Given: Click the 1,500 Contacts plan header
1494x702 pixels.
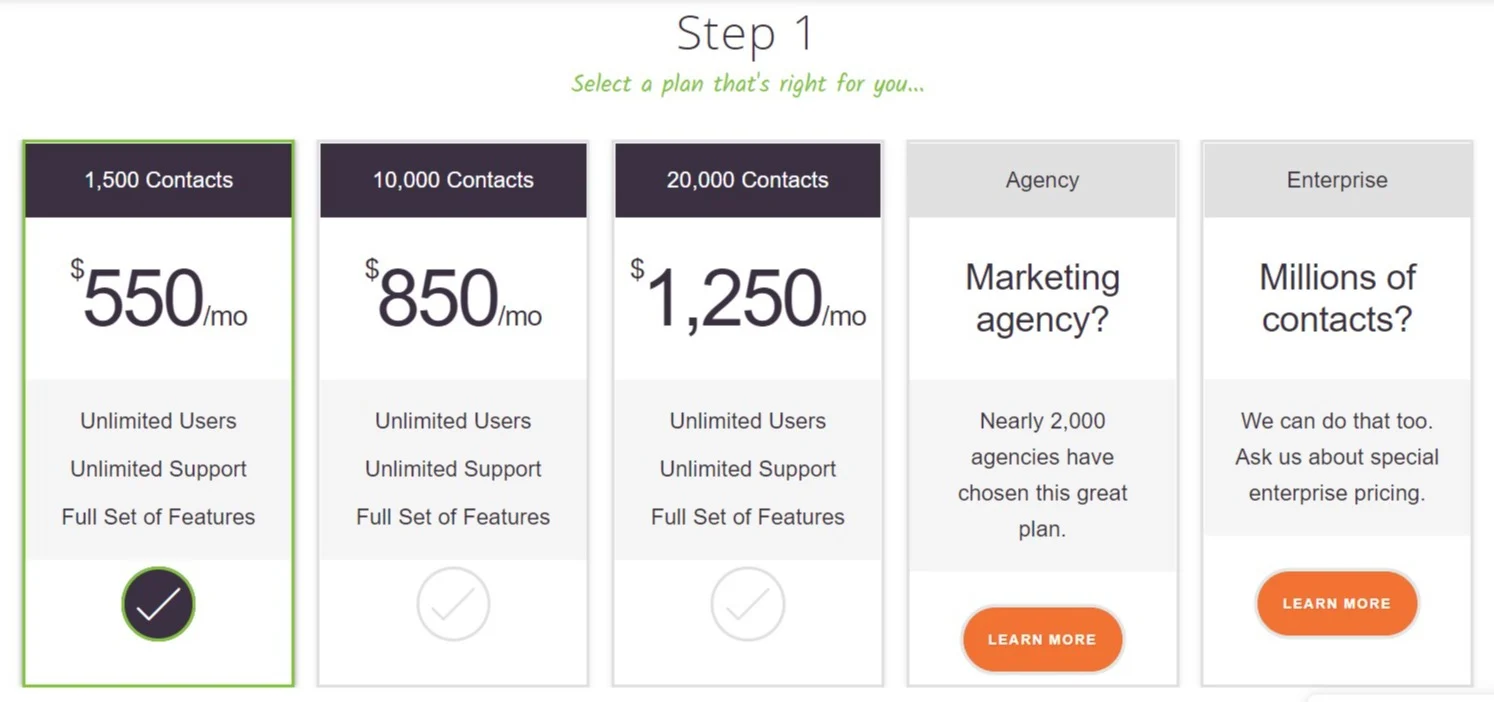Looking at the screenshot, I should pos(158,180).
